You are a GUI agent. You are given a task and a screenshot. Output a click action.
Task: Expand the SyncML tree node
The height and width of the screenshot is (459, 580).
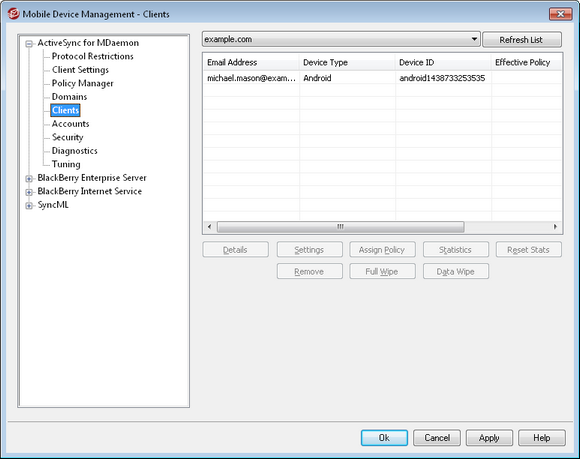click(29, 206)
